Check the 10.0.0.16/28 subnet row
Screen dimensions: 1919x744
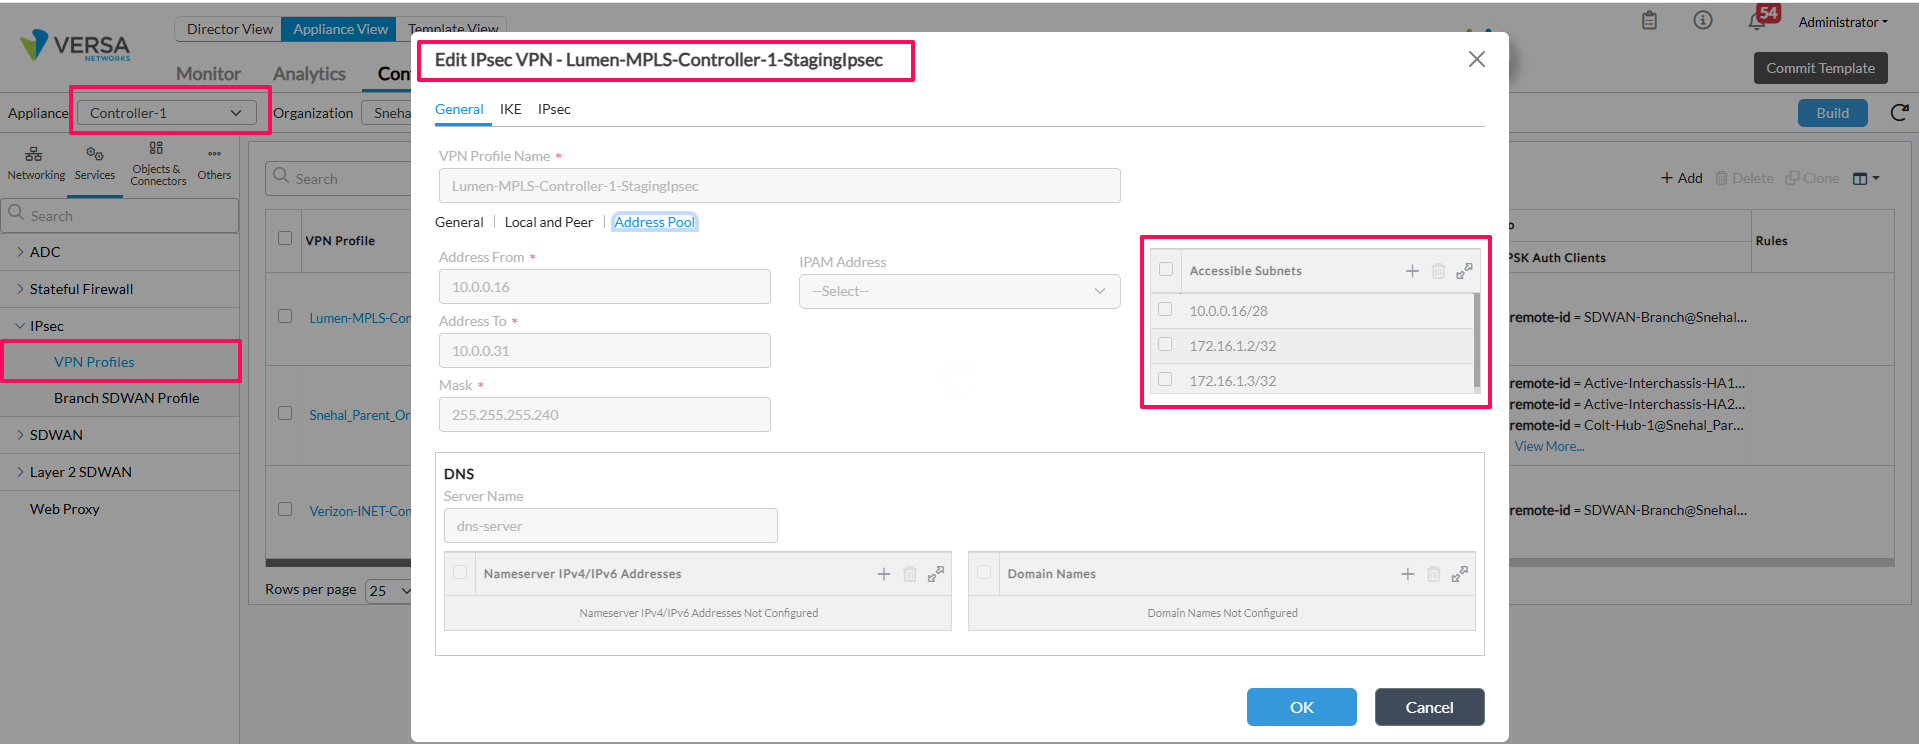click(x=1165, y=310)
